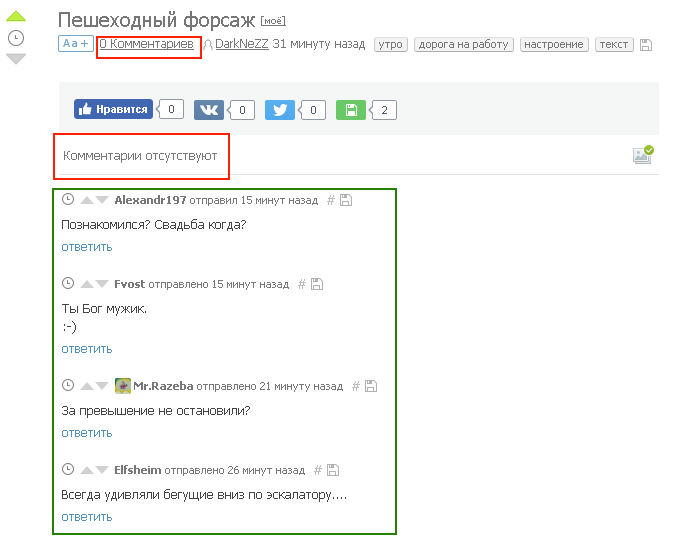The image size is (680, 545).
Task: Toggle the Aa+ font size control
Action: [75, 44]
